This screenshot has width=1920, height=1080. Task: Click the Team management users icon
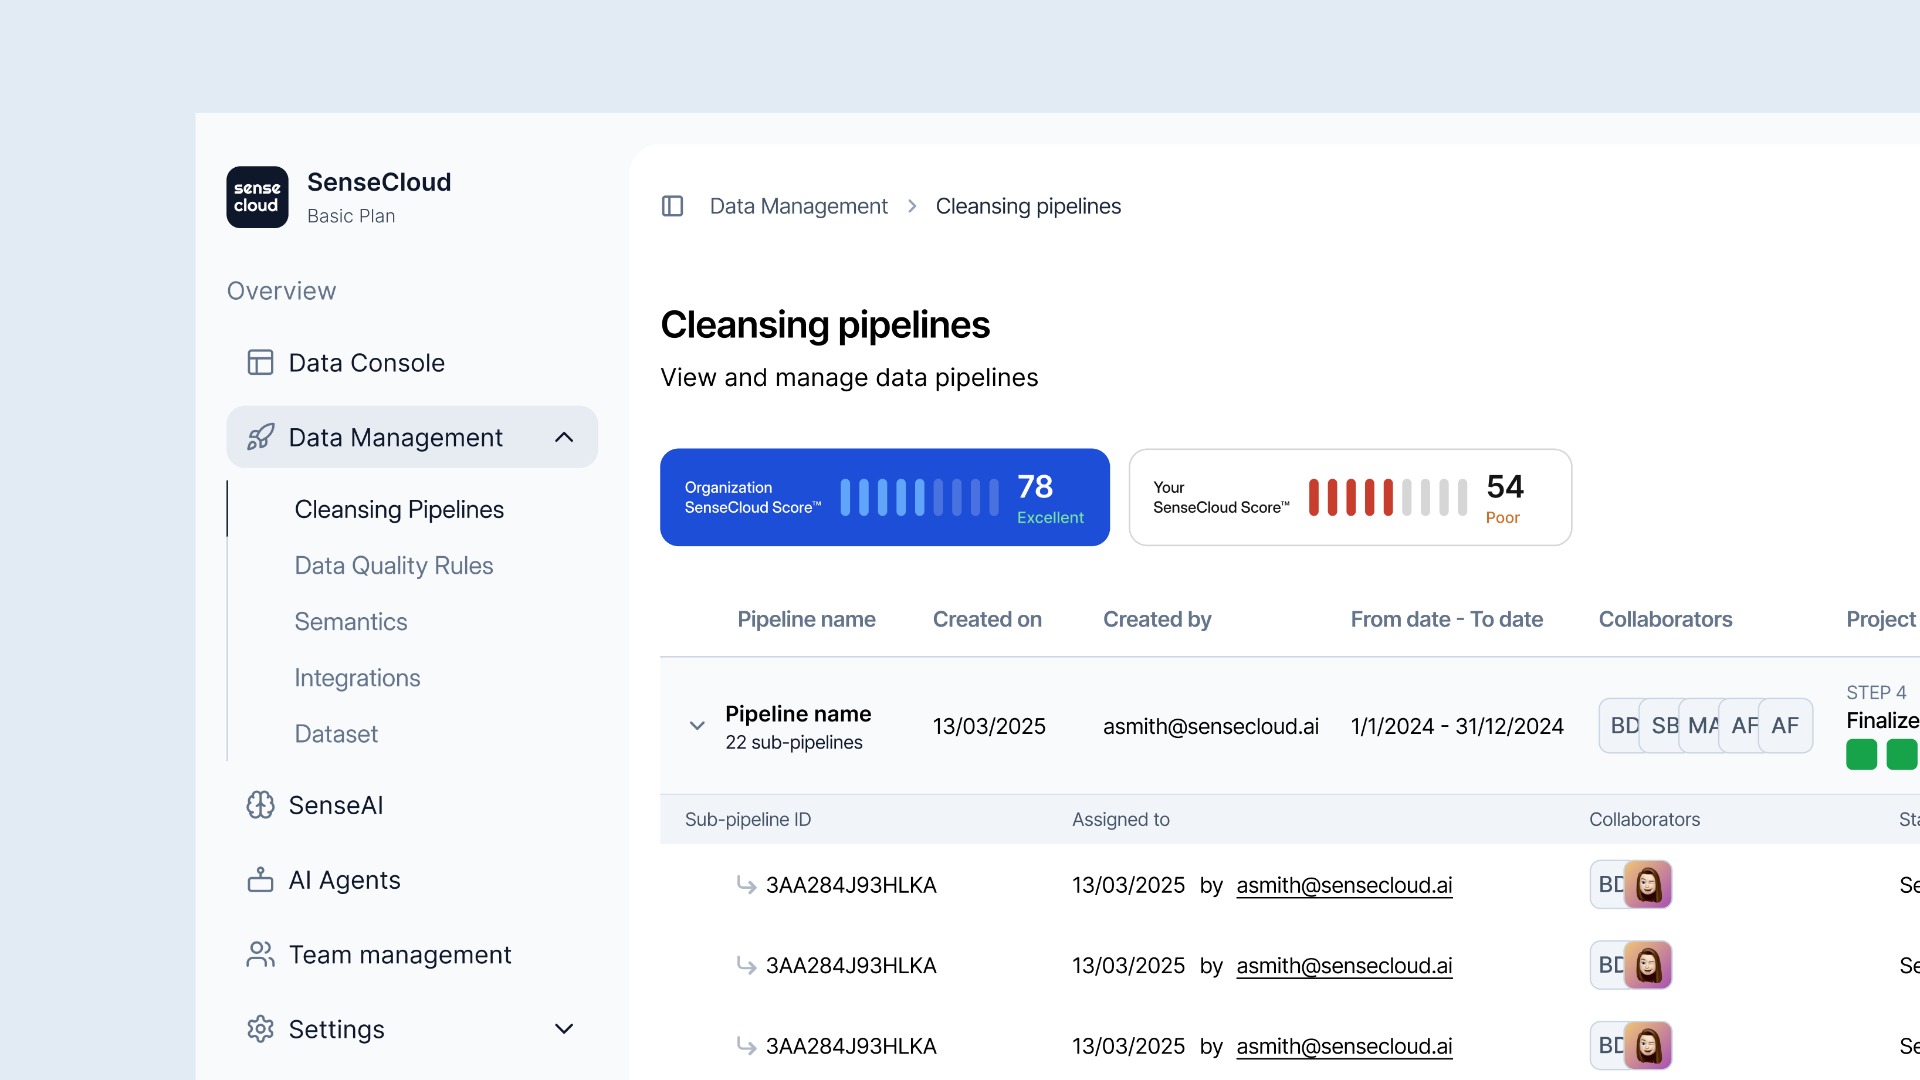tap(260, 954)
